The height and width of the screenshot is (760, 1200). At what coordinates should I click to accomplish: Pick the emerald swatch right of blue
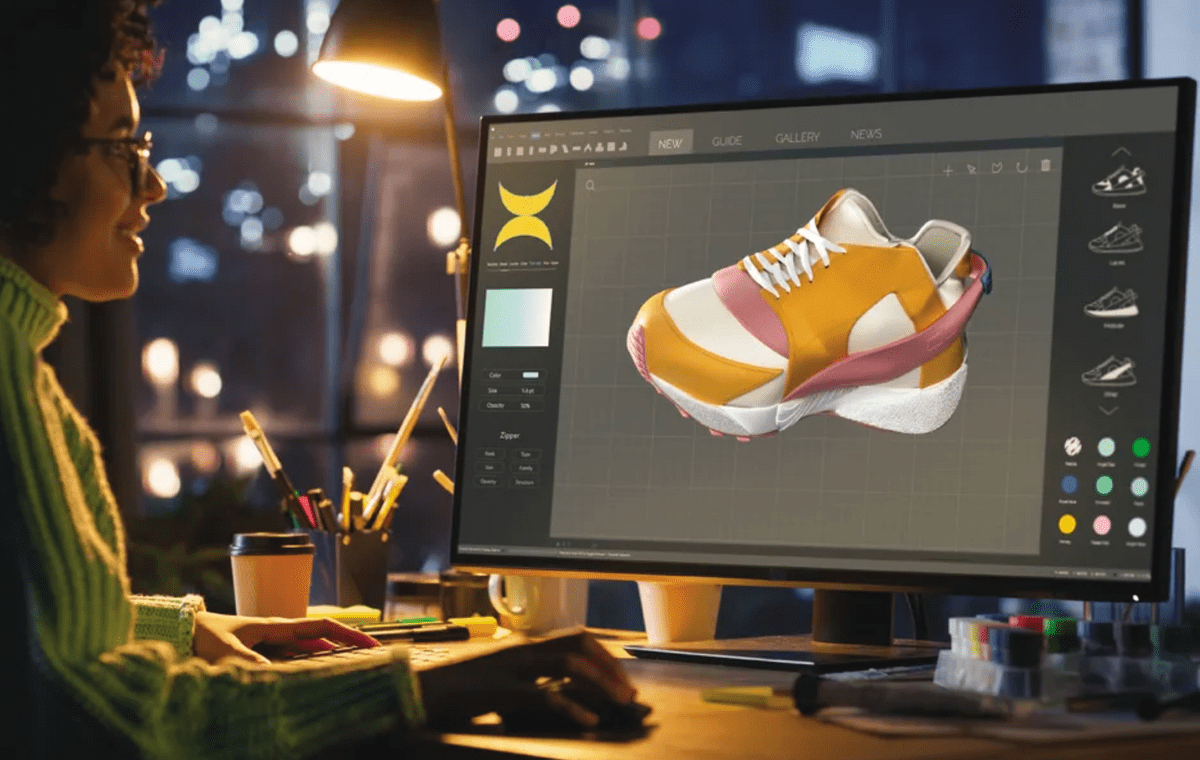click(x=1104, y=485)
